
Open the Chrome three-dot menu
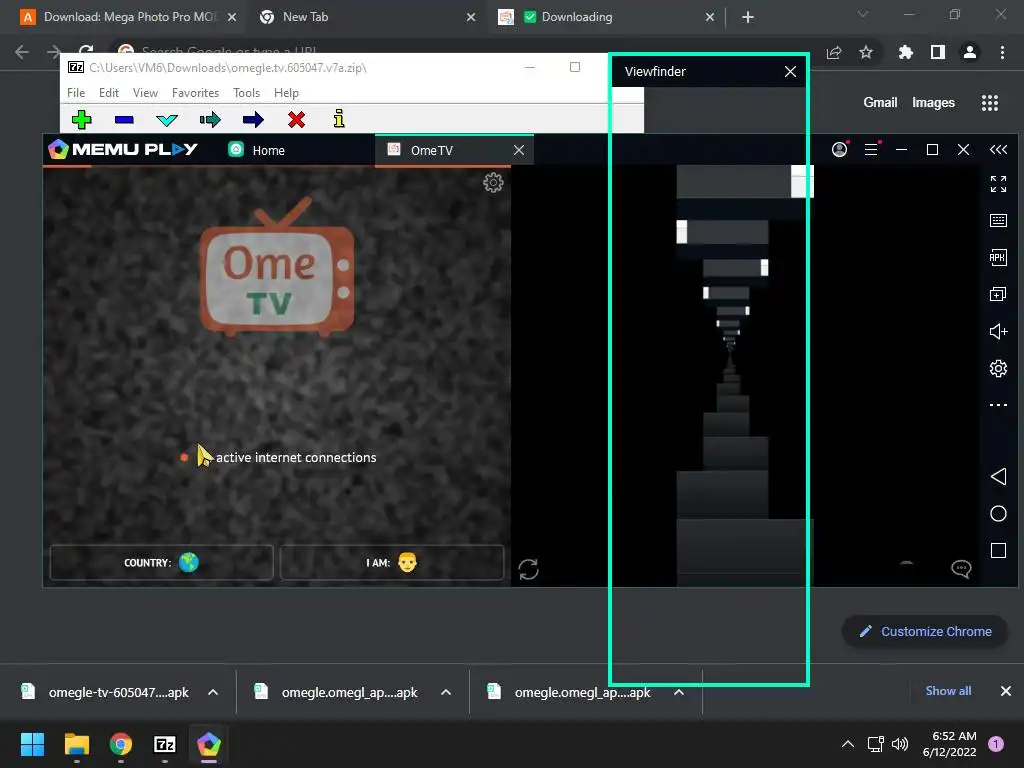[1002, 52]
